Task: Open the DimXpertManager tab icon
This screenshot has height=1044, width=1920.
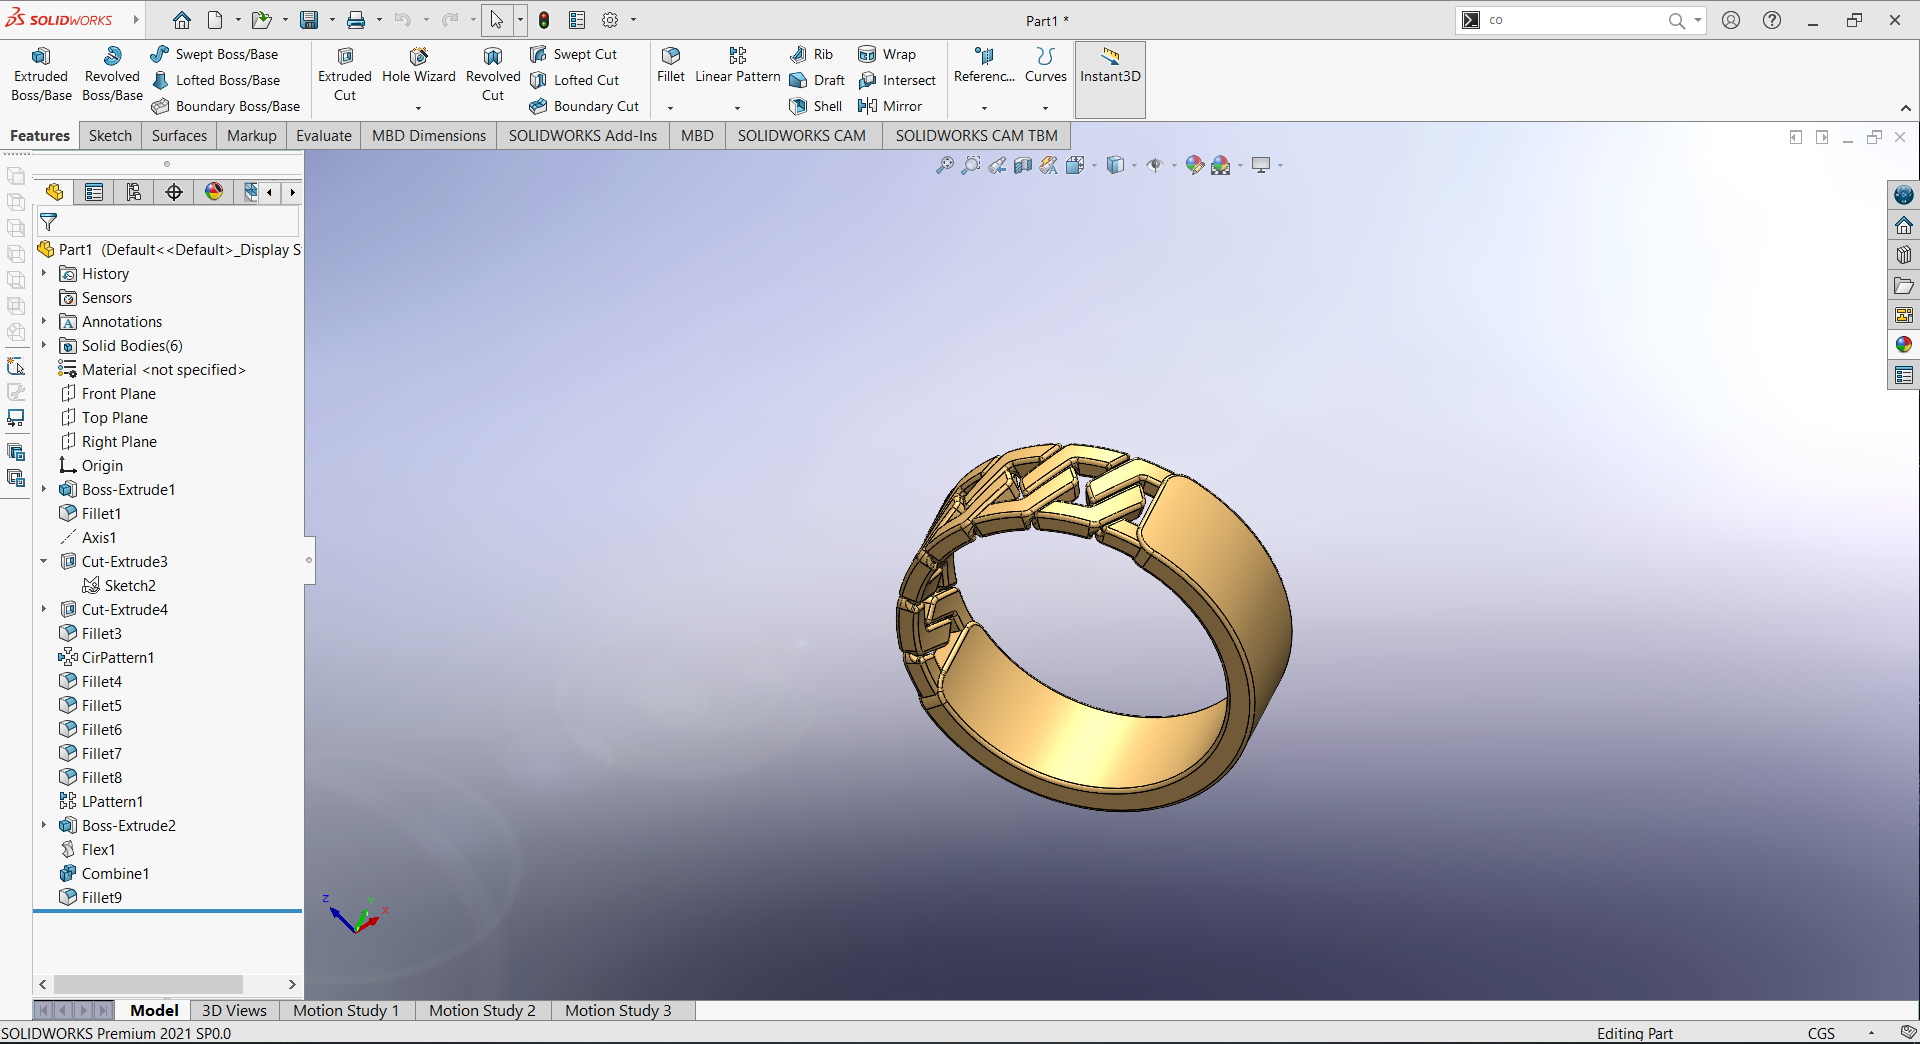Action: click(x=174, y=192)
